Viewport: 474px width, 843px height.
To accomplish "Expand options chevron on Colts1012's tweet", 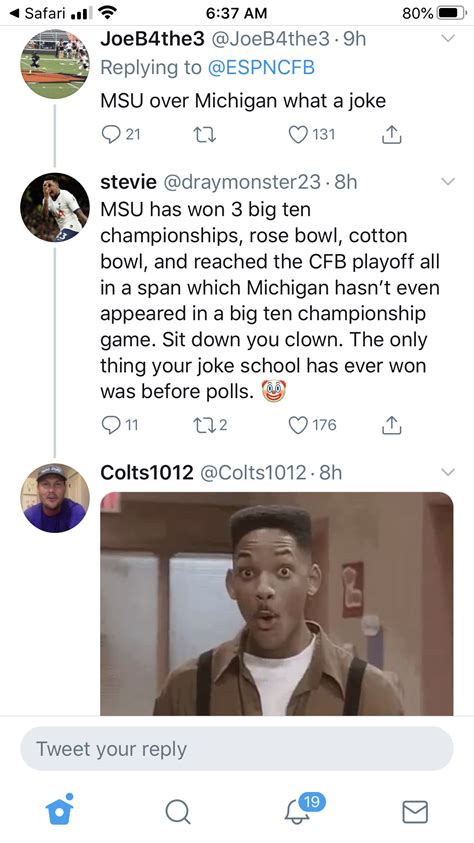I will click(448, 472).
